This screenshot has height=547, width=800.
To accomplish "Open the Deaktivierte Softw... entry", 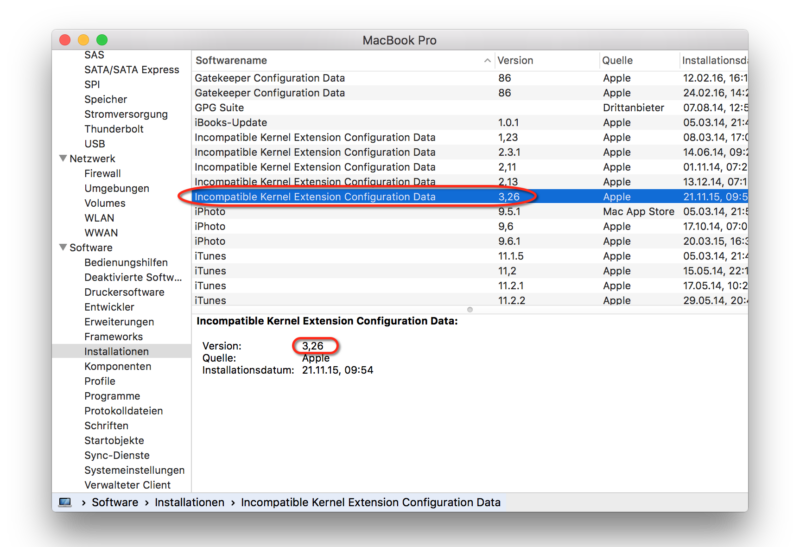I will coord(133,277).
